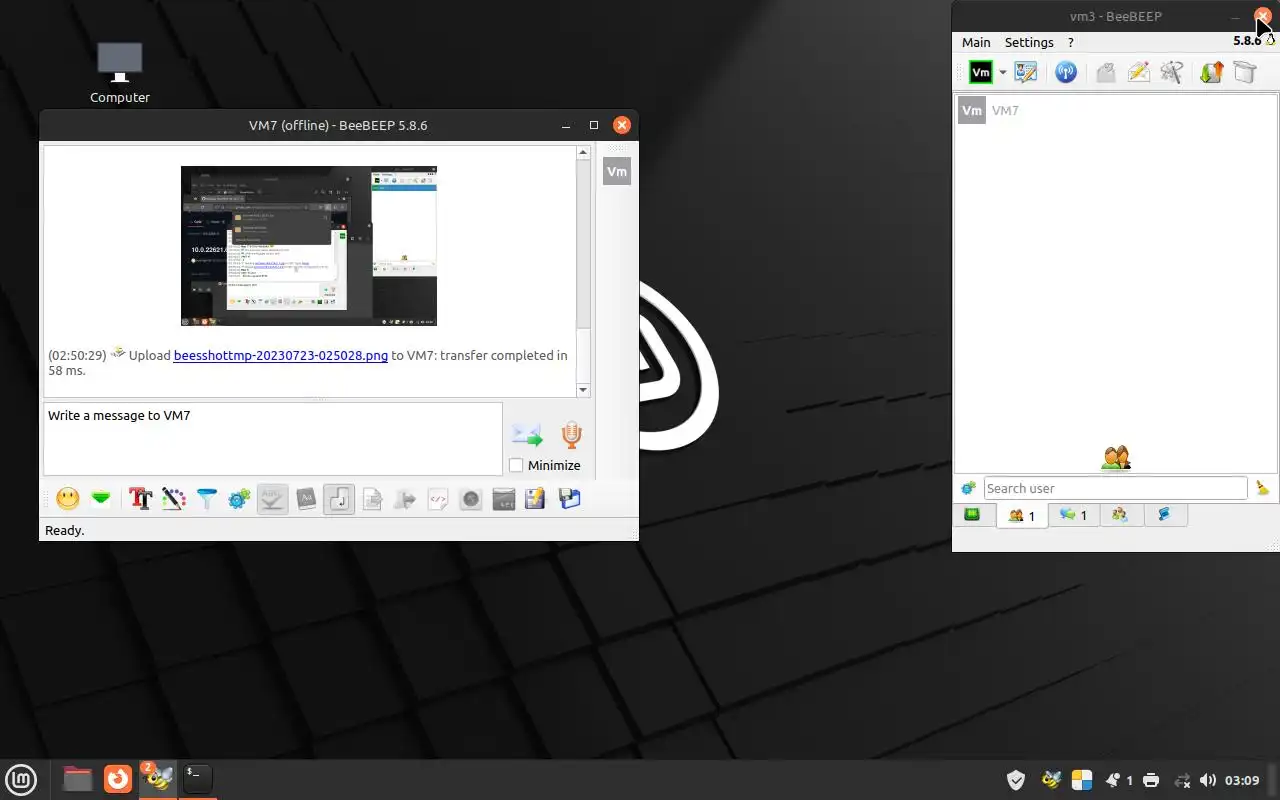
Task: Click the blue funnel filter icon
Action: [207, 499]
